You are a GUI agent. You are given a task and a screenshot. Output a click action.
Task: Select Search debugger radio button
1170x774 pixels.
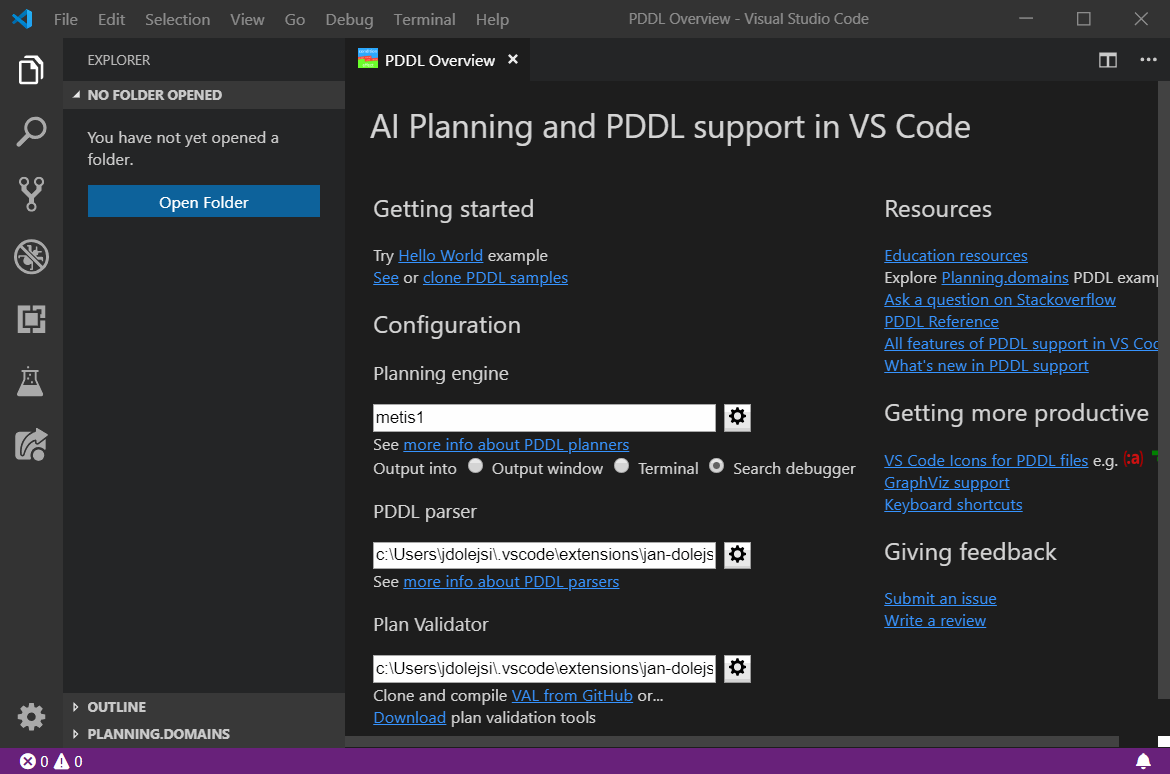(x=716, y=466)
